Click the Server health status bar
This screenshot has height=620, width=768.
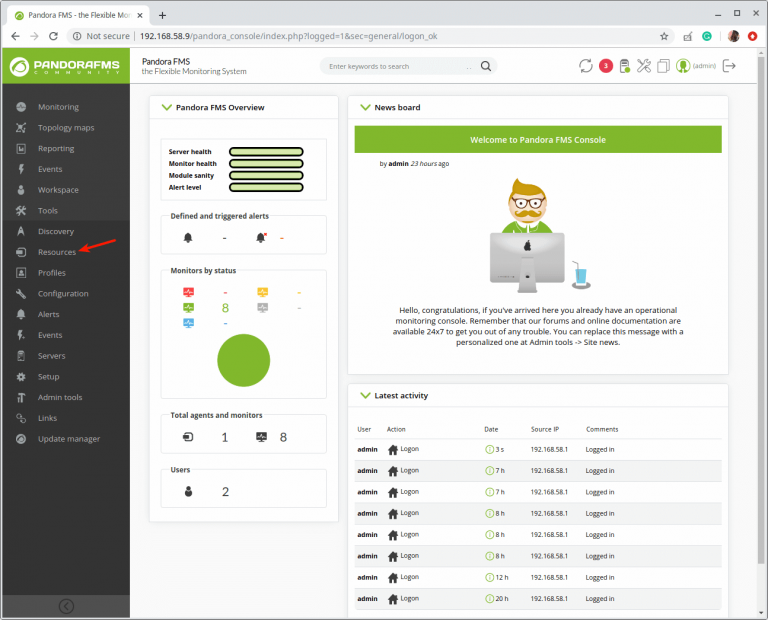tap(265, 152)
